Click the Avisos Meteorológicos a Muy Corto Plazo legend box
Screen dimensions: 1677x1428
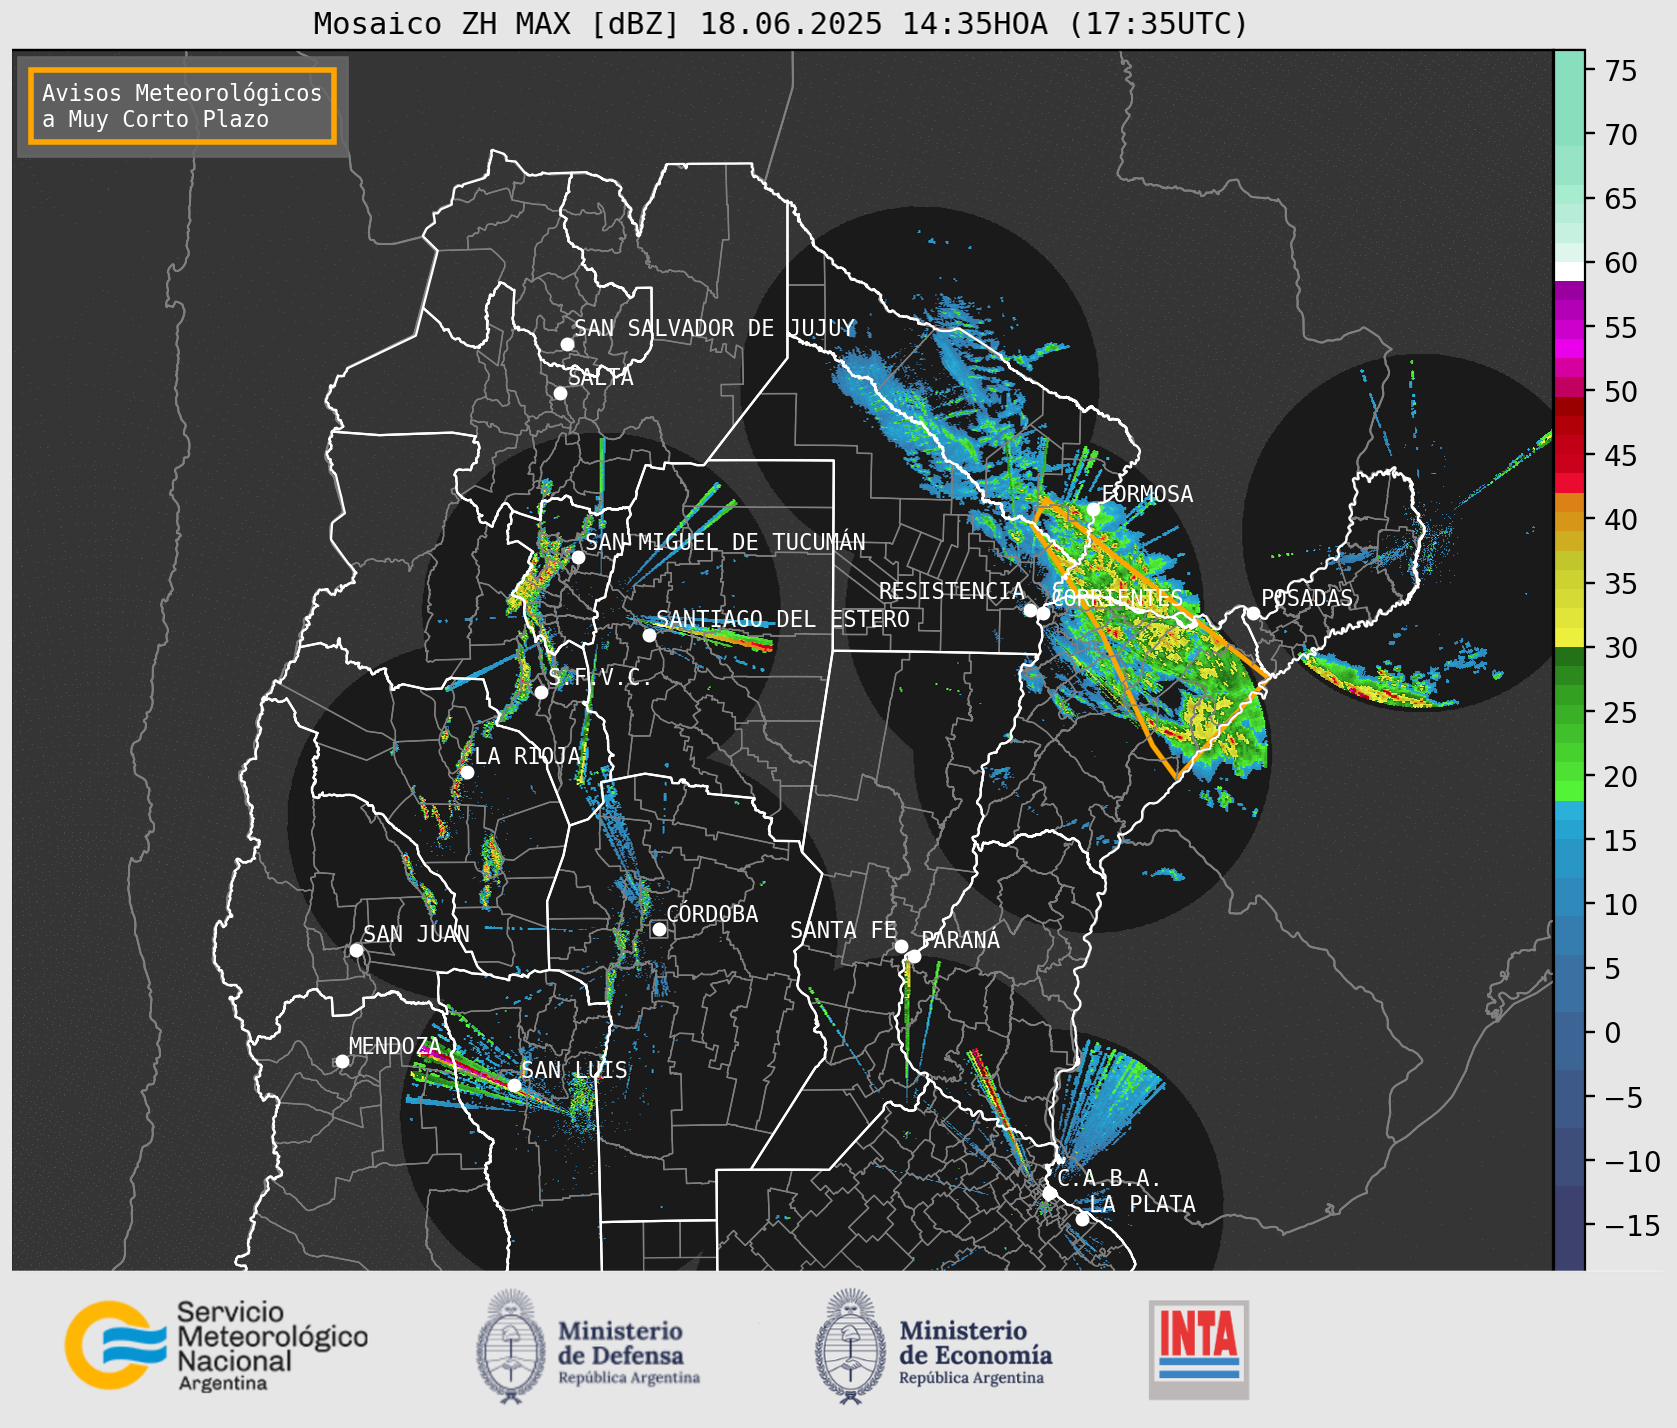click(x=182, y=106)
